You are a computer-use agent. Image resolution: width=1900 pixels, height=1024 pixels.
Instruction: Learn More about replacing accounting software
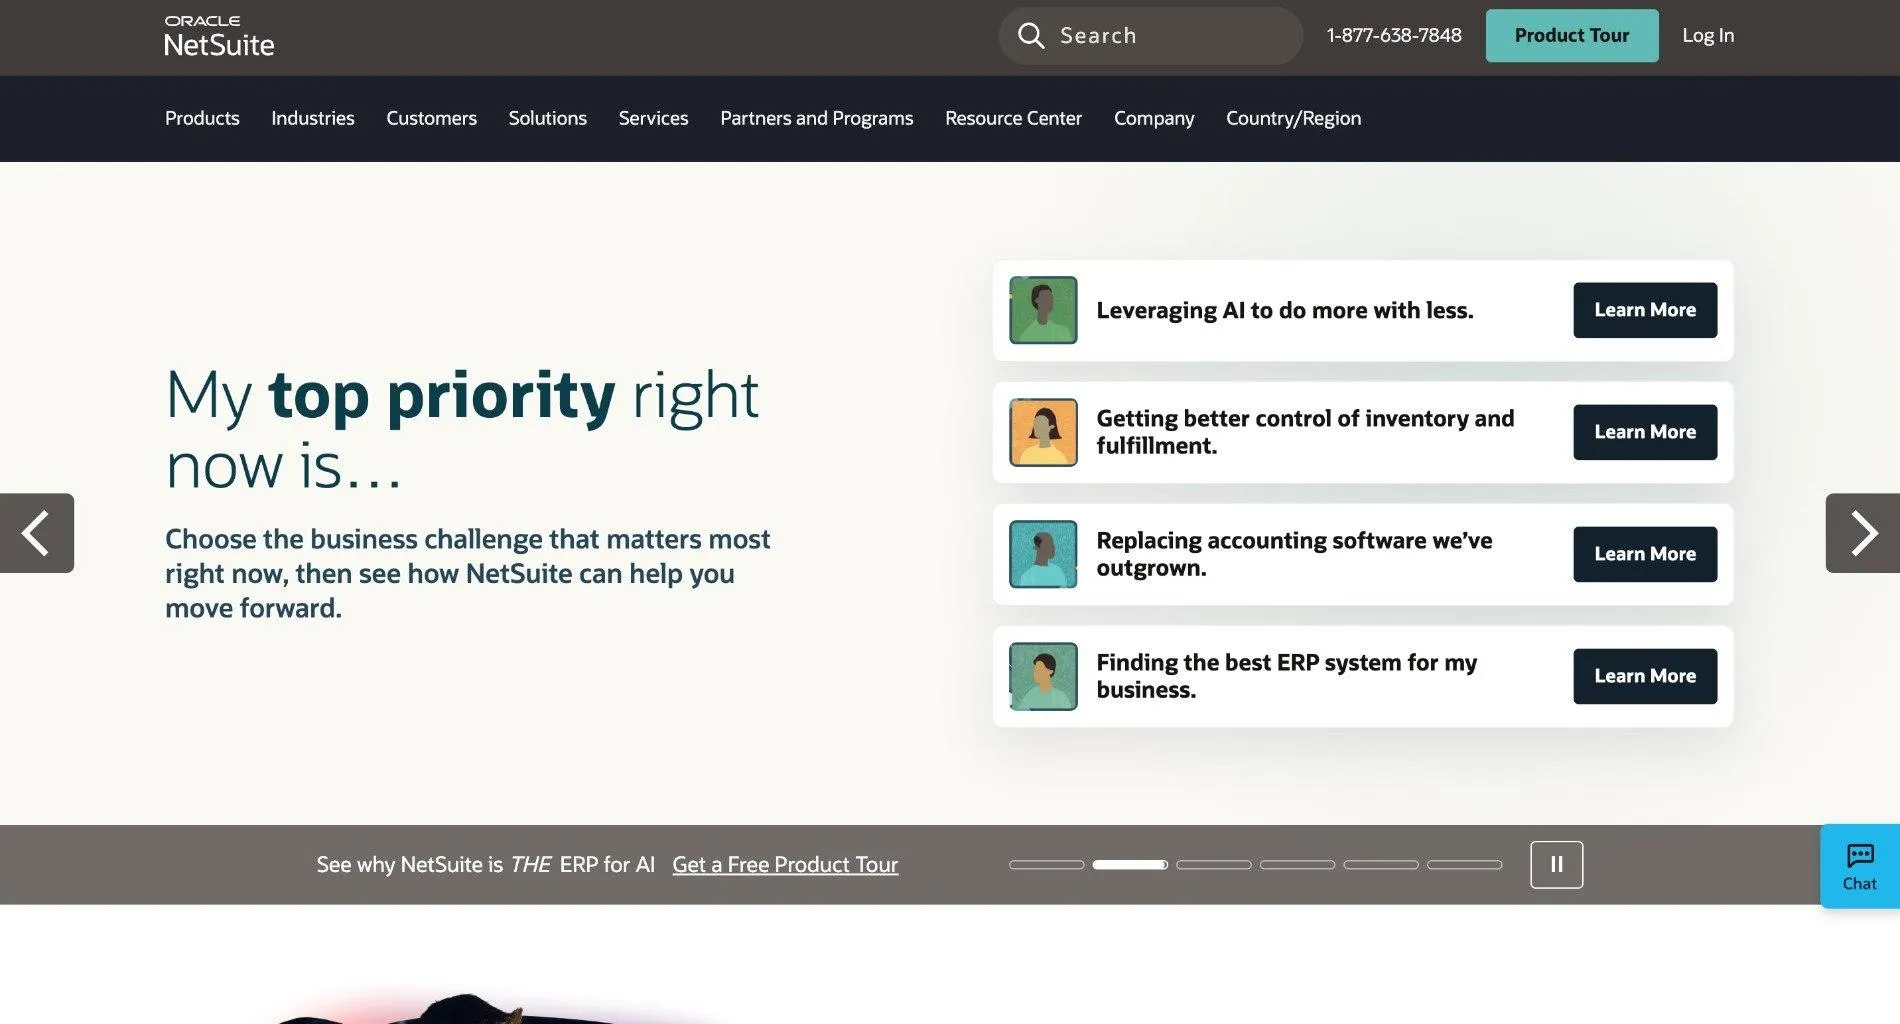1645,554
